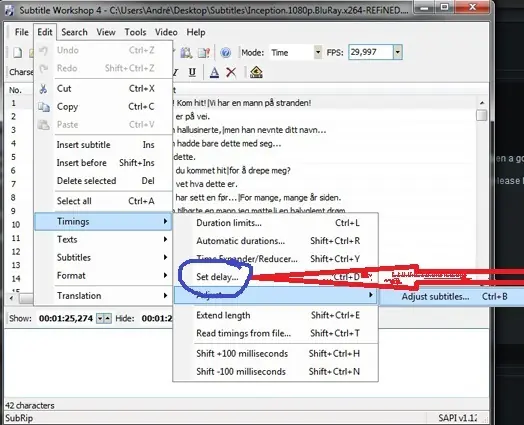524x425 pixels.
Task: Choose Duration limits... option
Action: click(276, 223)
